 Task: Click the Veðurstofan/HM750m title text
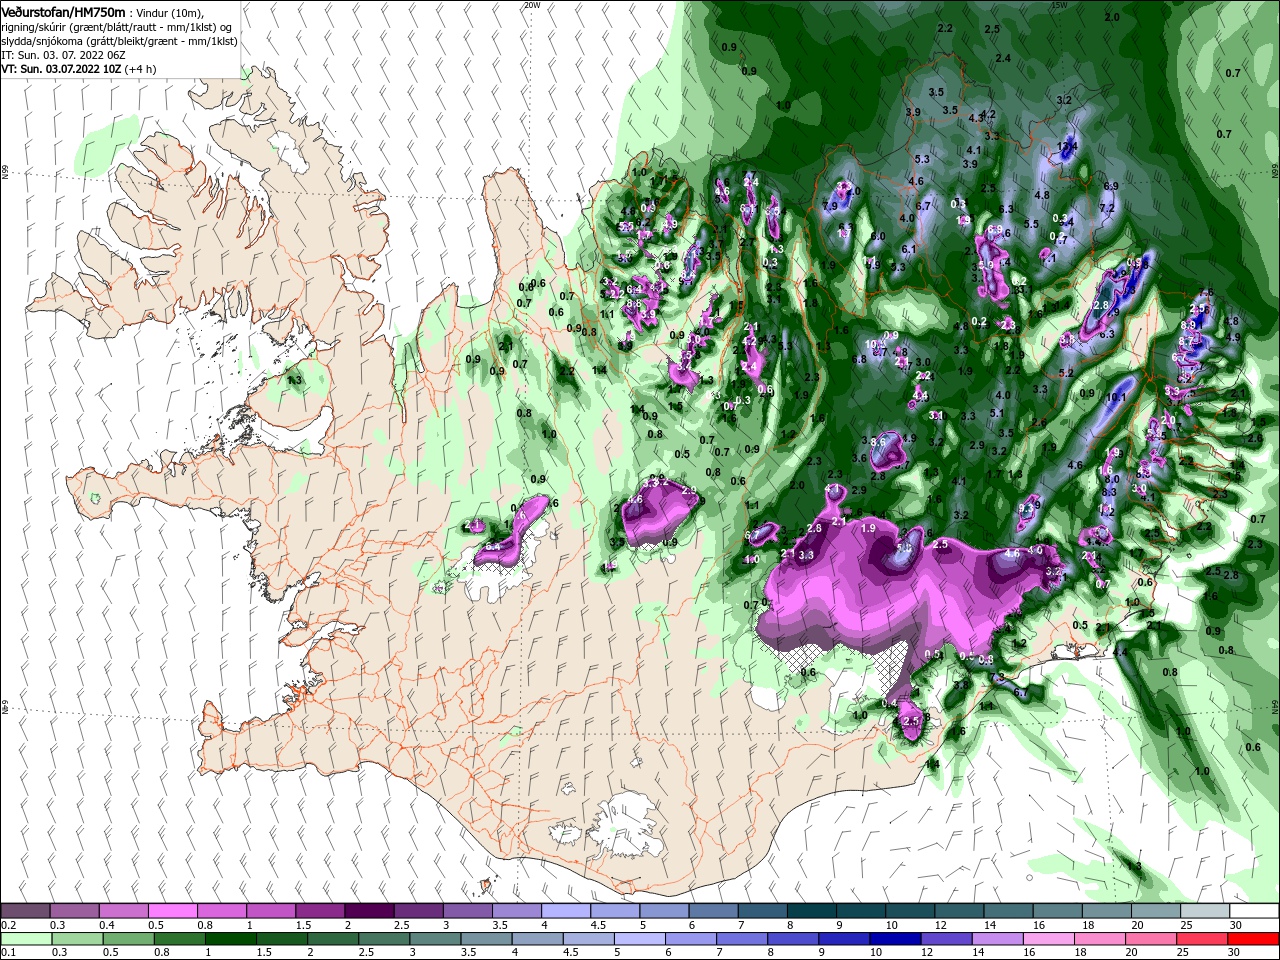tap(63, 11)
